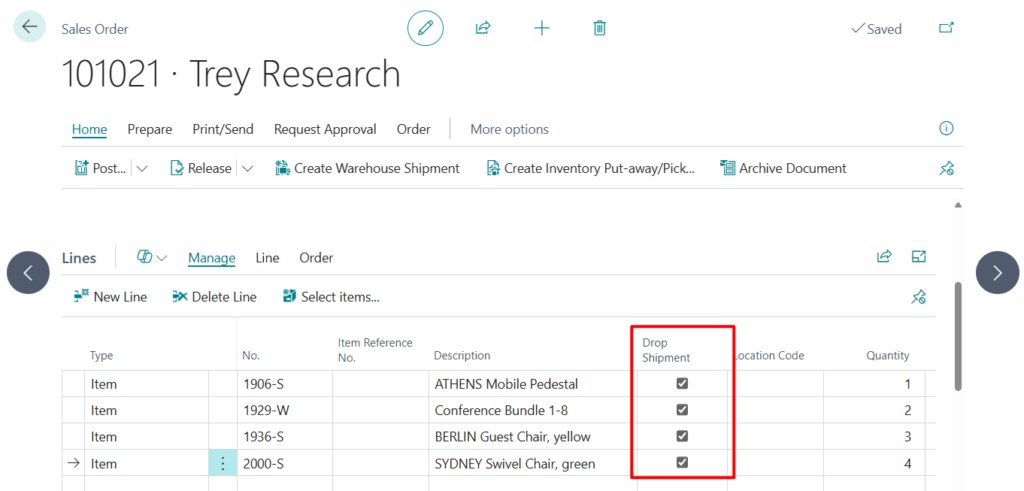The image size is (1024, 491).
Task: Click Create Inventory Put-away/Pick action
Action: 591,168
